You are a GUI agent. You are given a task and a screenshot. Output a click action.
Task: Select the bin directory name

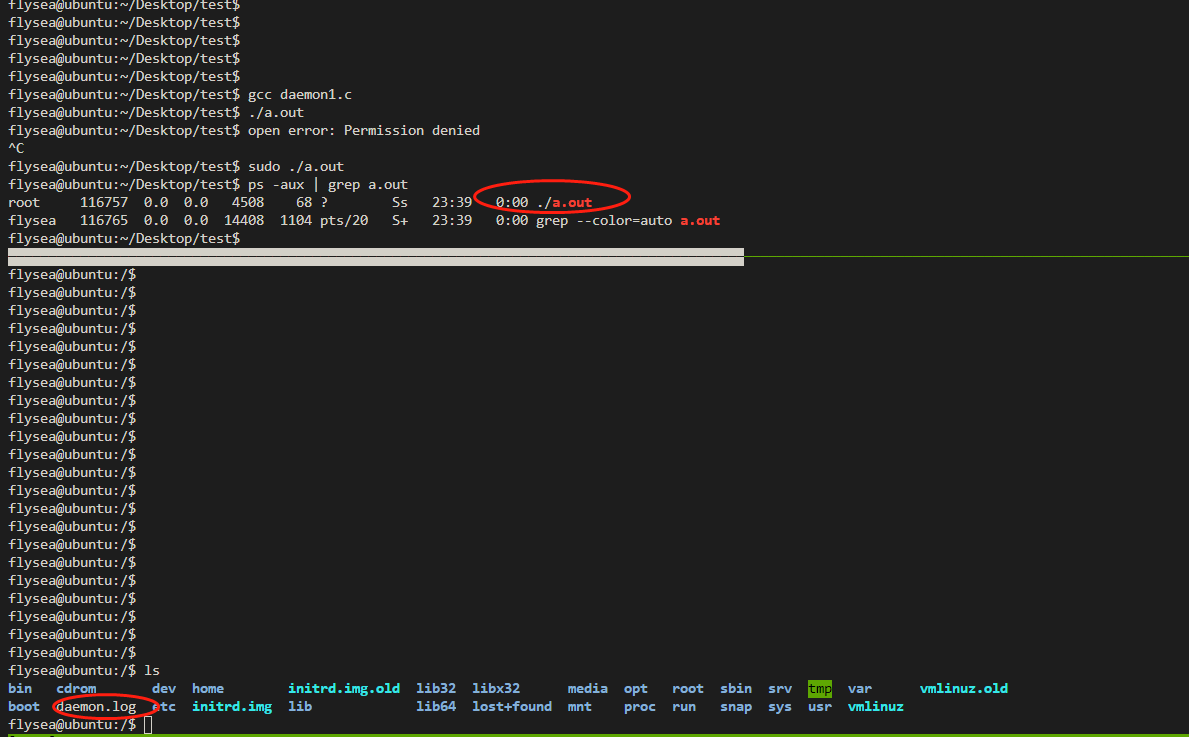pyautogui.click(x=19, y=688)
